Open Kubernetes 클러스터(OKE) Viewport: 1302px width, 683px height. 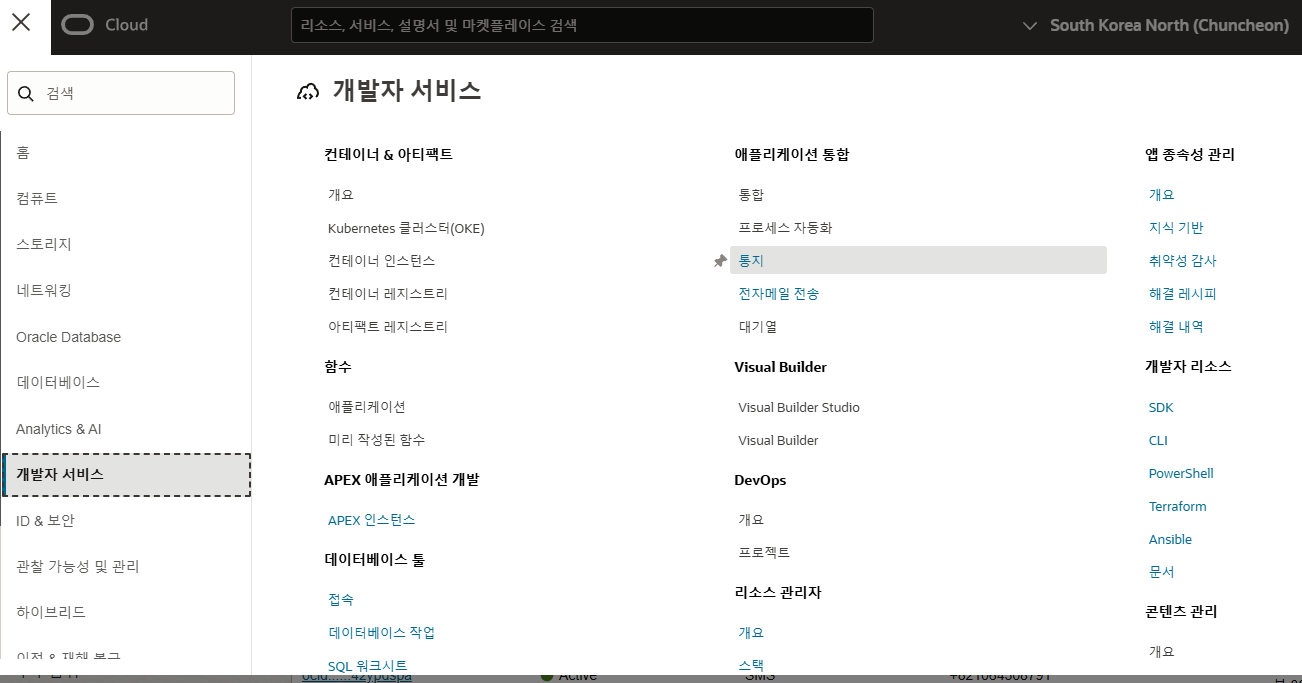click(406, 228)
